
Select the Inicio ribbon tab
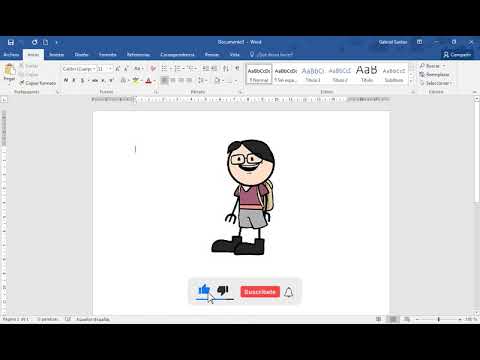pos(33,54)
